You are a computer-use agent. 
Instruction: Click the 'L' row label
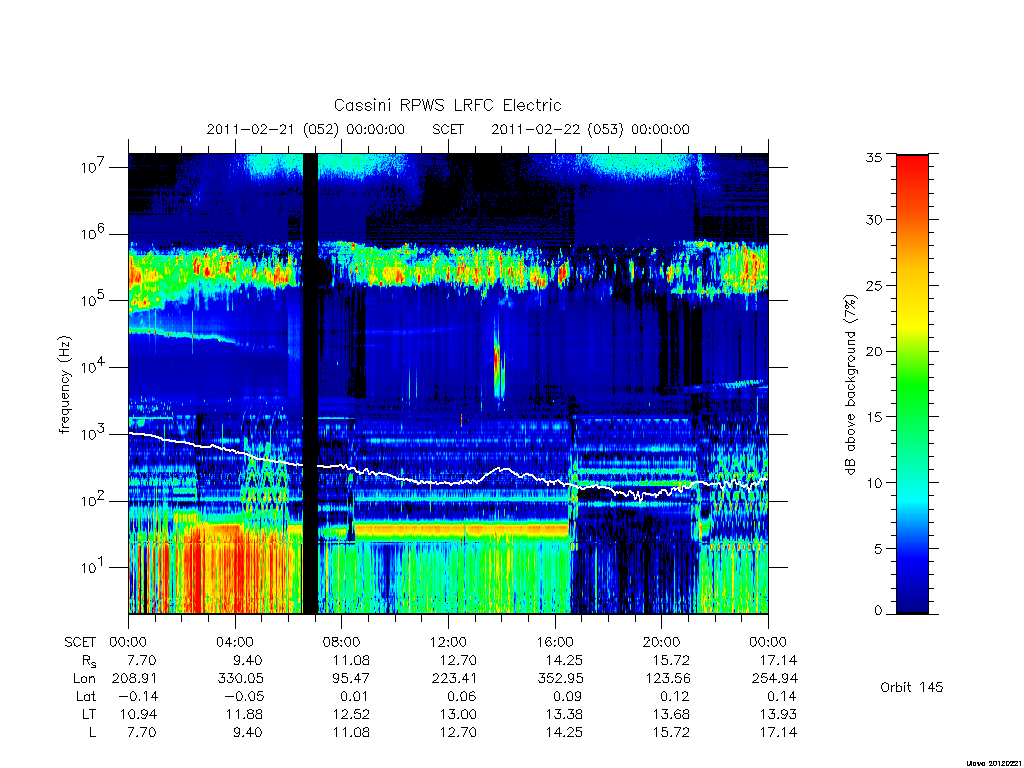click(x=92, y=732)
